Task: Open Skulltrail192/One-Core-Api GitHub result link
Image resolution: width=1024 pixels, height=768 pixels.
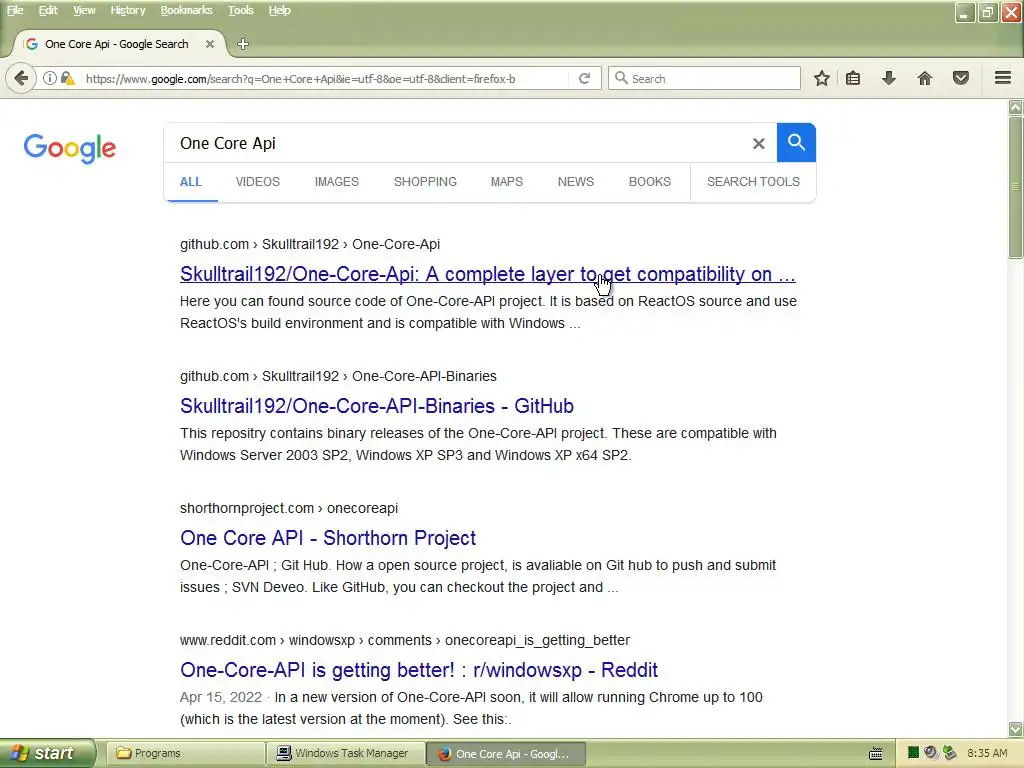Action: [487, 274]
